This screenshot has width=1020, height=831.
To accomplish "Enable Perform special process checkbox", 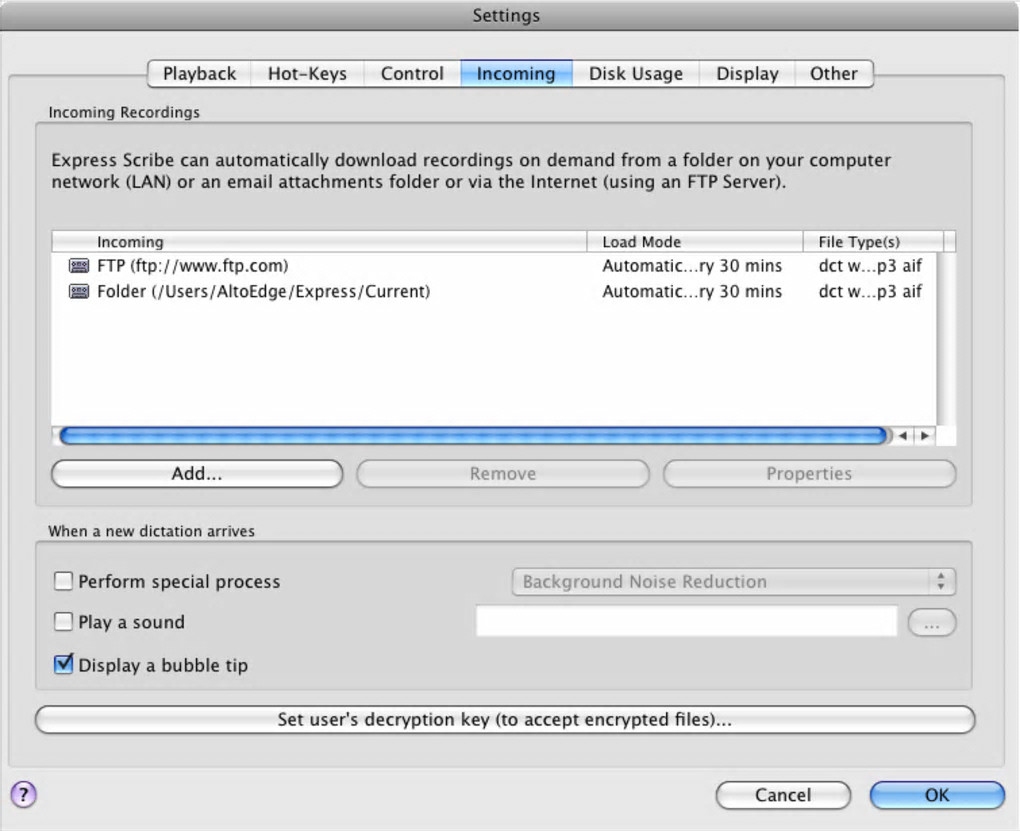I will click(x=63, y=580).
